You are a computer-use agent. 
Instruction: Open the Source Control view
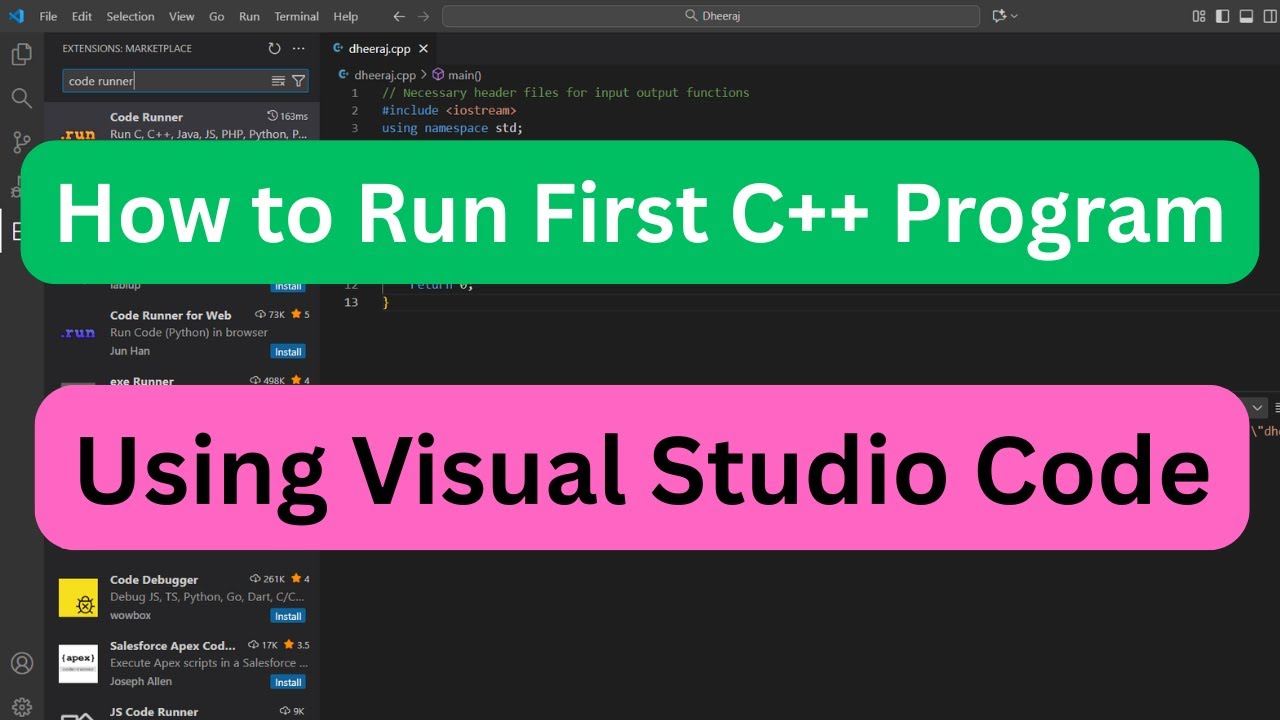[x=21, y=142]
